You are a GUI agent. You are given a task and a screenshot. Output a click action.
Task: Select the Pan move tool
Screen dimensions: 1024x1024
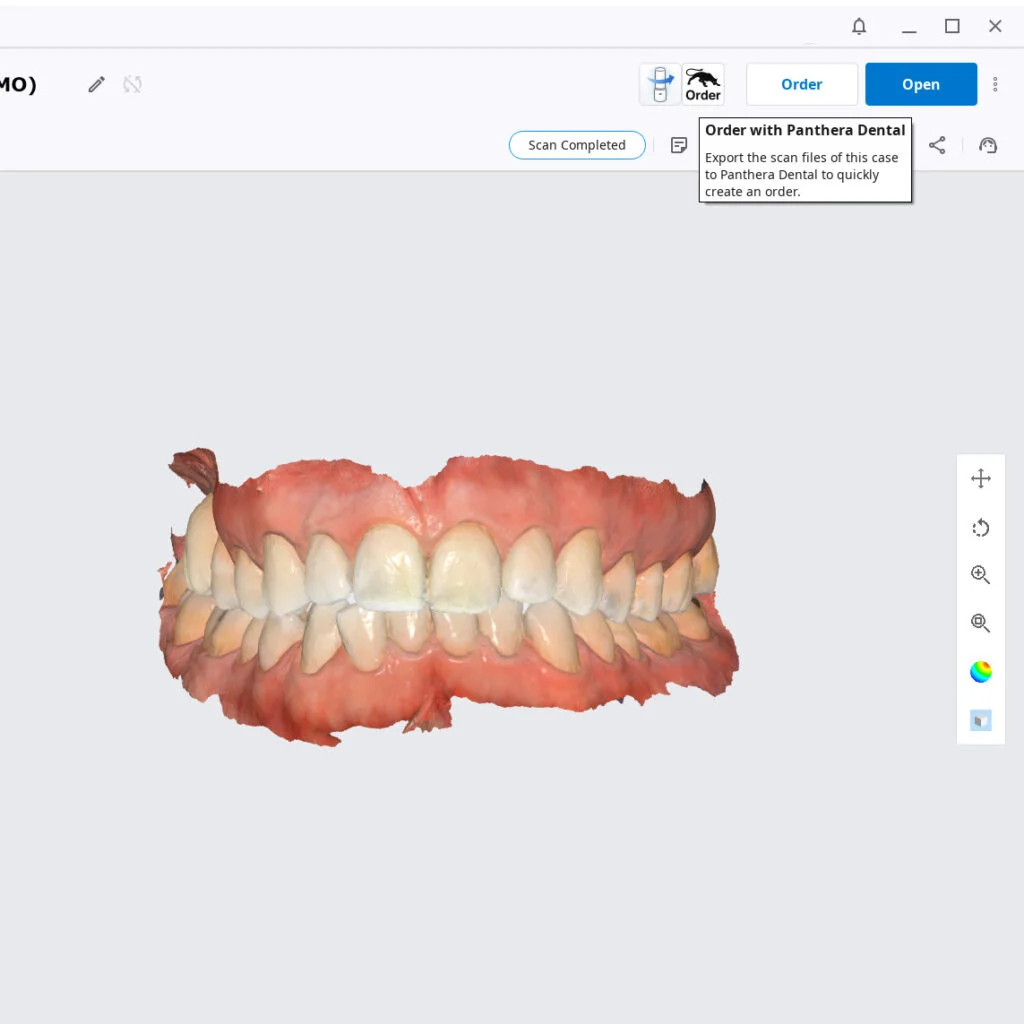coord(980,478)
